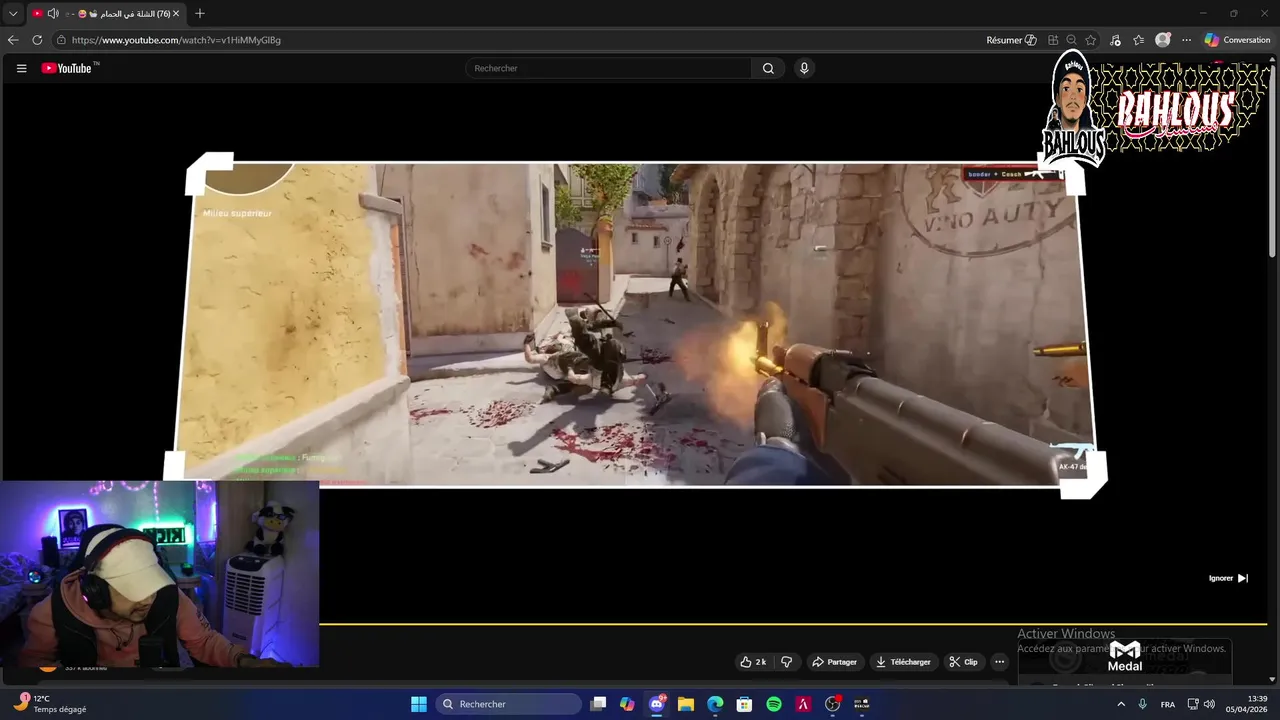Switch to Microsoft Edge on taskbar
This screenshot has height=720, width=1280.
coord(715,704)
